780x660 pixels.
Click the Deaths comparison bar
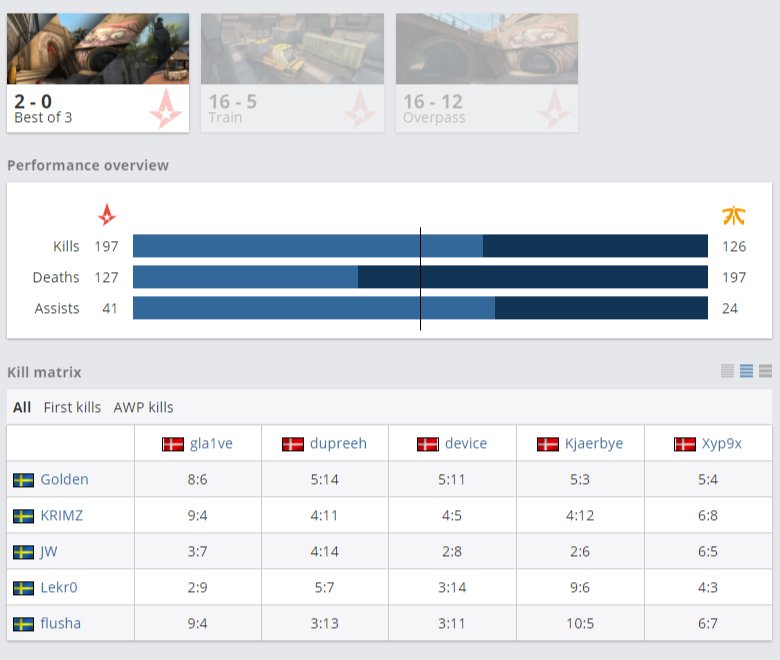(x=420, y=277)
